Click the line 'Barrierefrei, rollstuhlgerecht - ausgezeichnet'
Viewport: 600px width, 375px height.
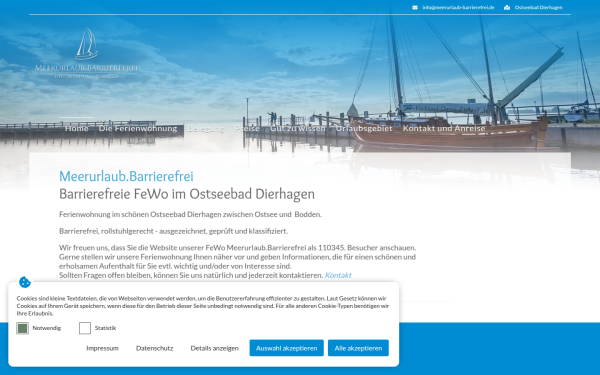tap(173, 231)
